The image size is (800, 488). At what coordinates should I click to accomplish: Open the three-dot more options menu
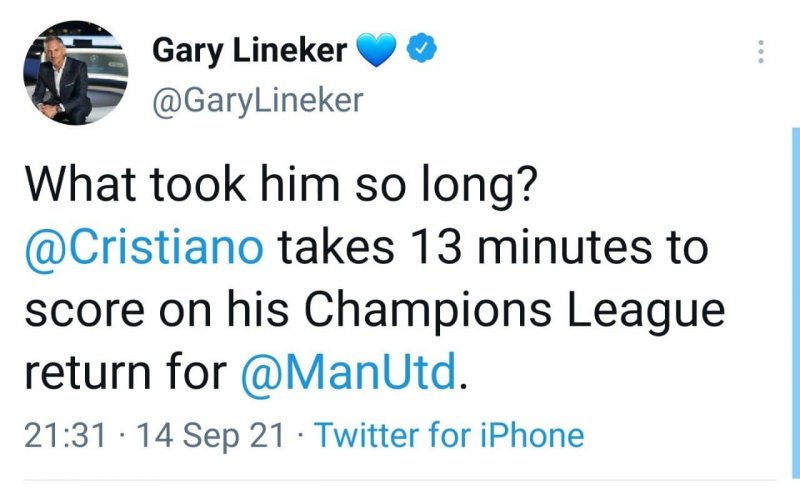tap(762, 51)
